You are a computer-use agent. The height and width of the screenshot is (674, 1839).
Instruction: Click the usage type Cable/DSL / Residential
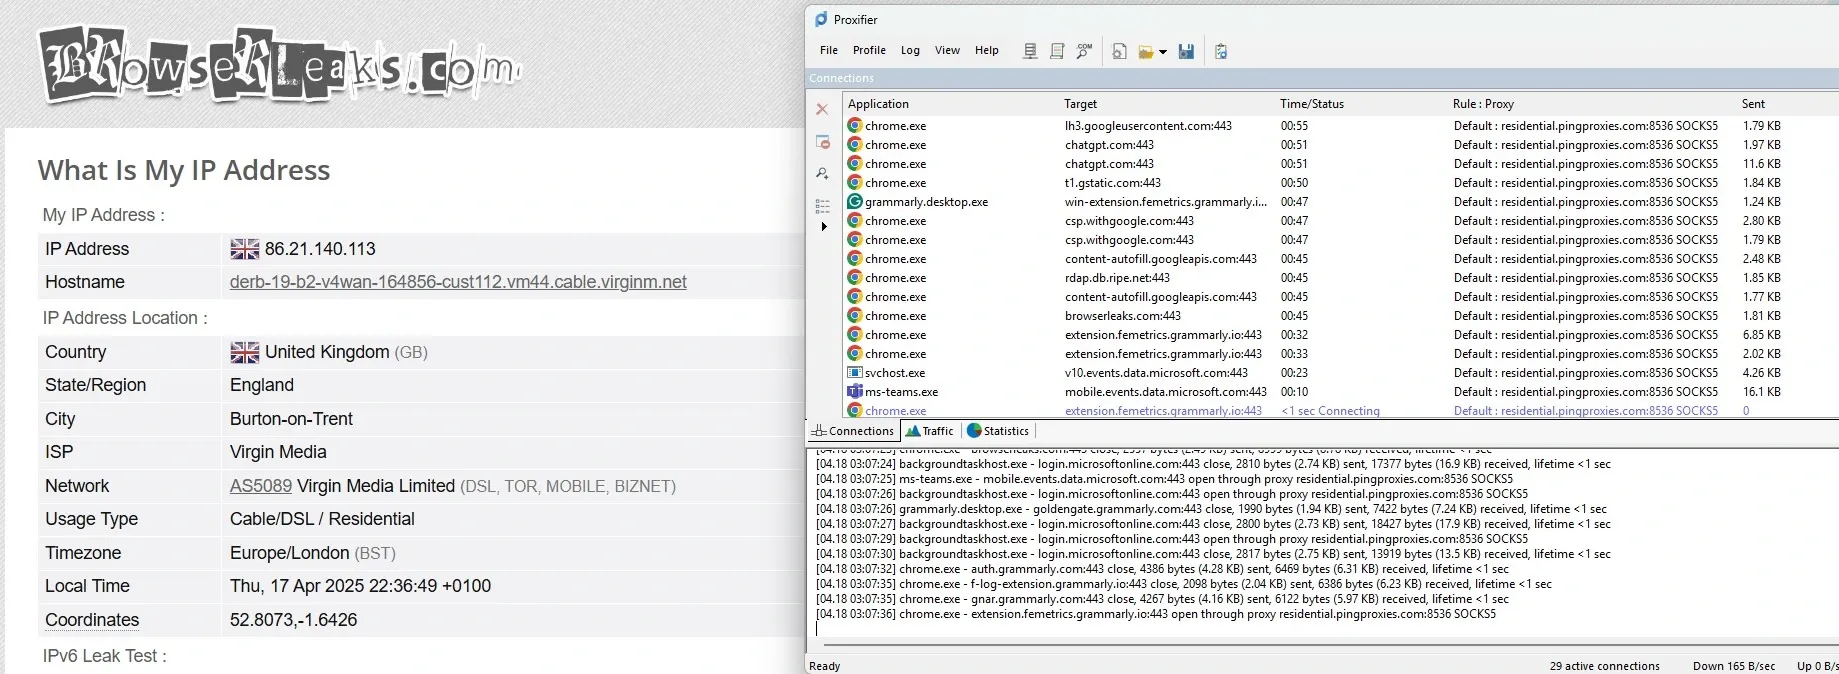(322, 519)
